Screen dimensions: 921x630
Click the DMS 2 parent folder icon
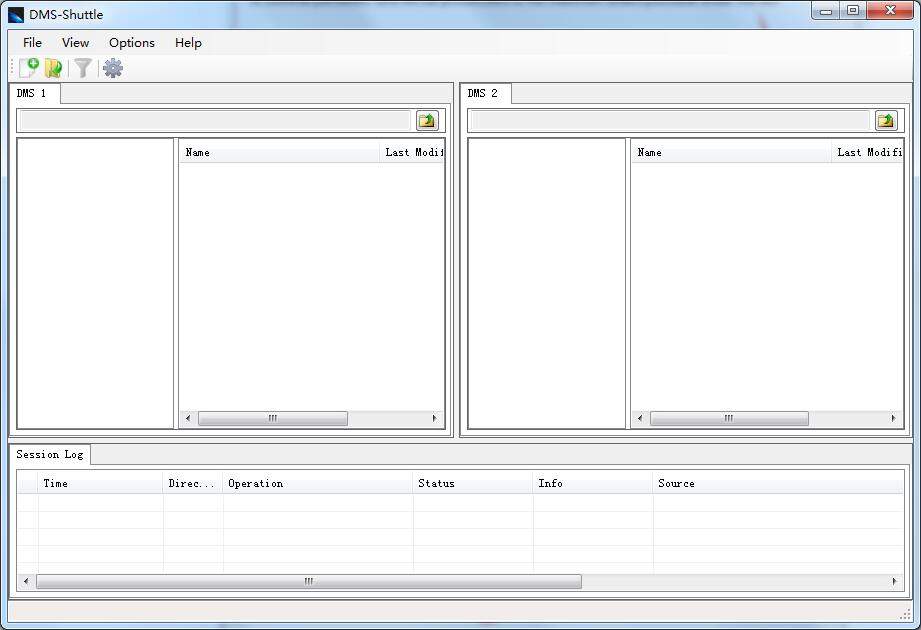(x=886, y=121)
